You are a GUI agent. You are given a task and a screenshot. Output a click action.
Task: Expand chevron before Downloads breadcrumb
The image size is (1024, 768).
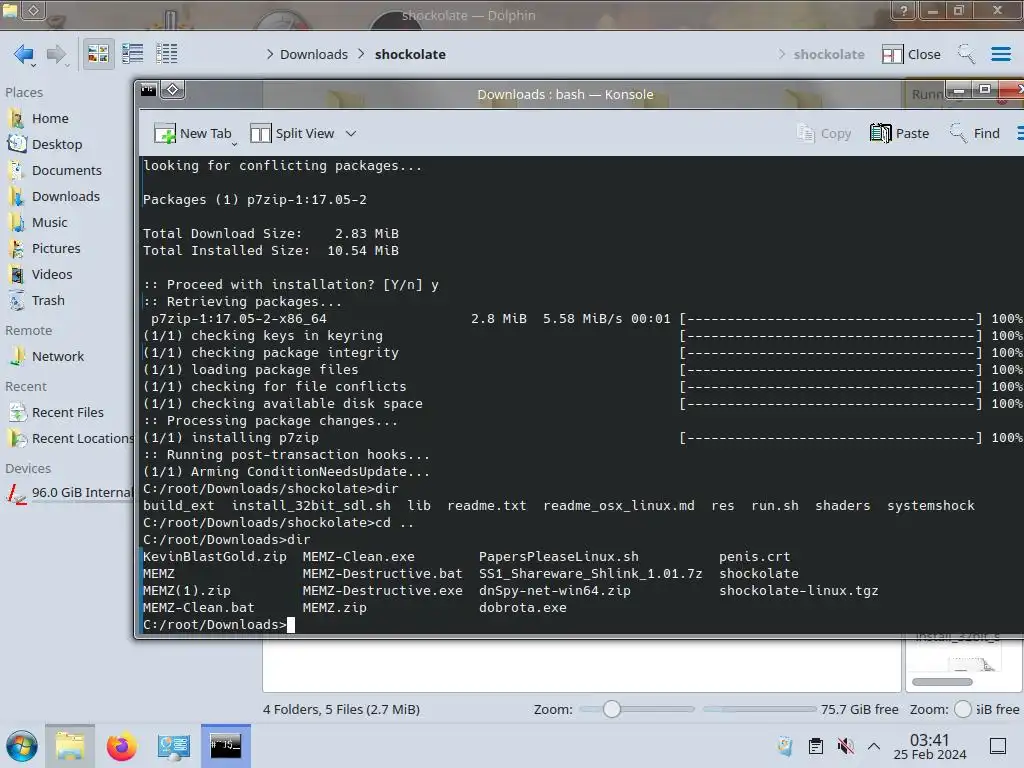tap(270, 54)
